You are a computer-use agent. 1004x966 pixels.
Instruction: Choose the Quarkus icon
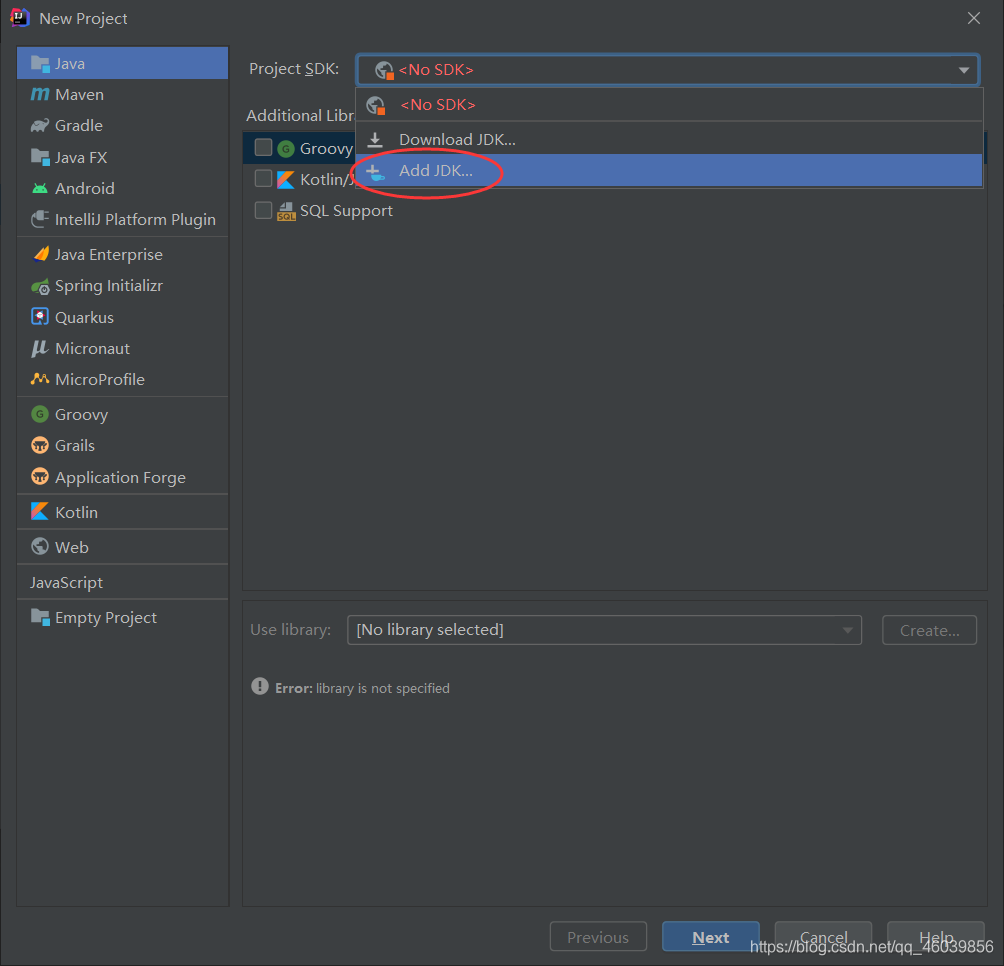[40, 317]
